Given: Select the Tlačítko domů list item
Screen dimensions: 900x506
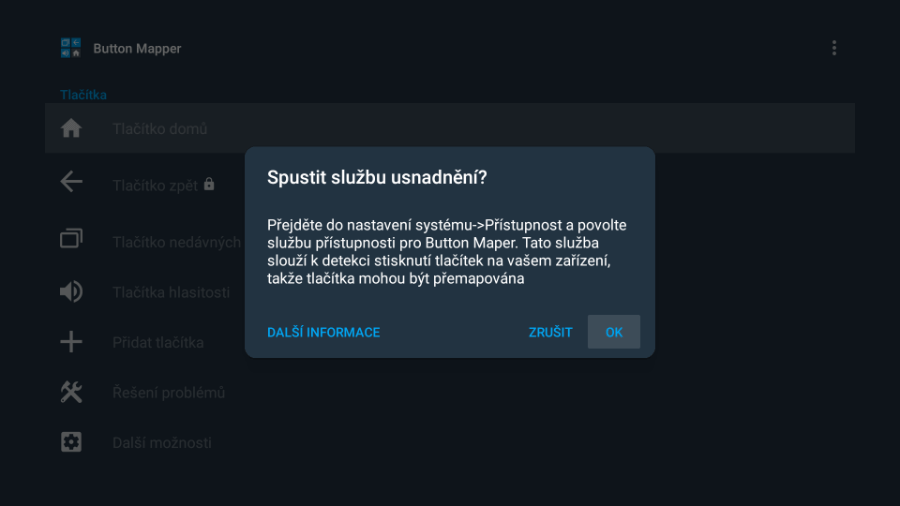Looking at the screenshot, I should 449,128.
